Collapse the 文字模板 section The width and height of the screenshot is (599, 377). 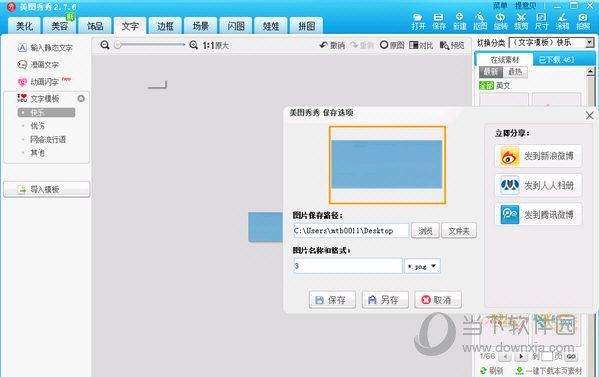81,99
